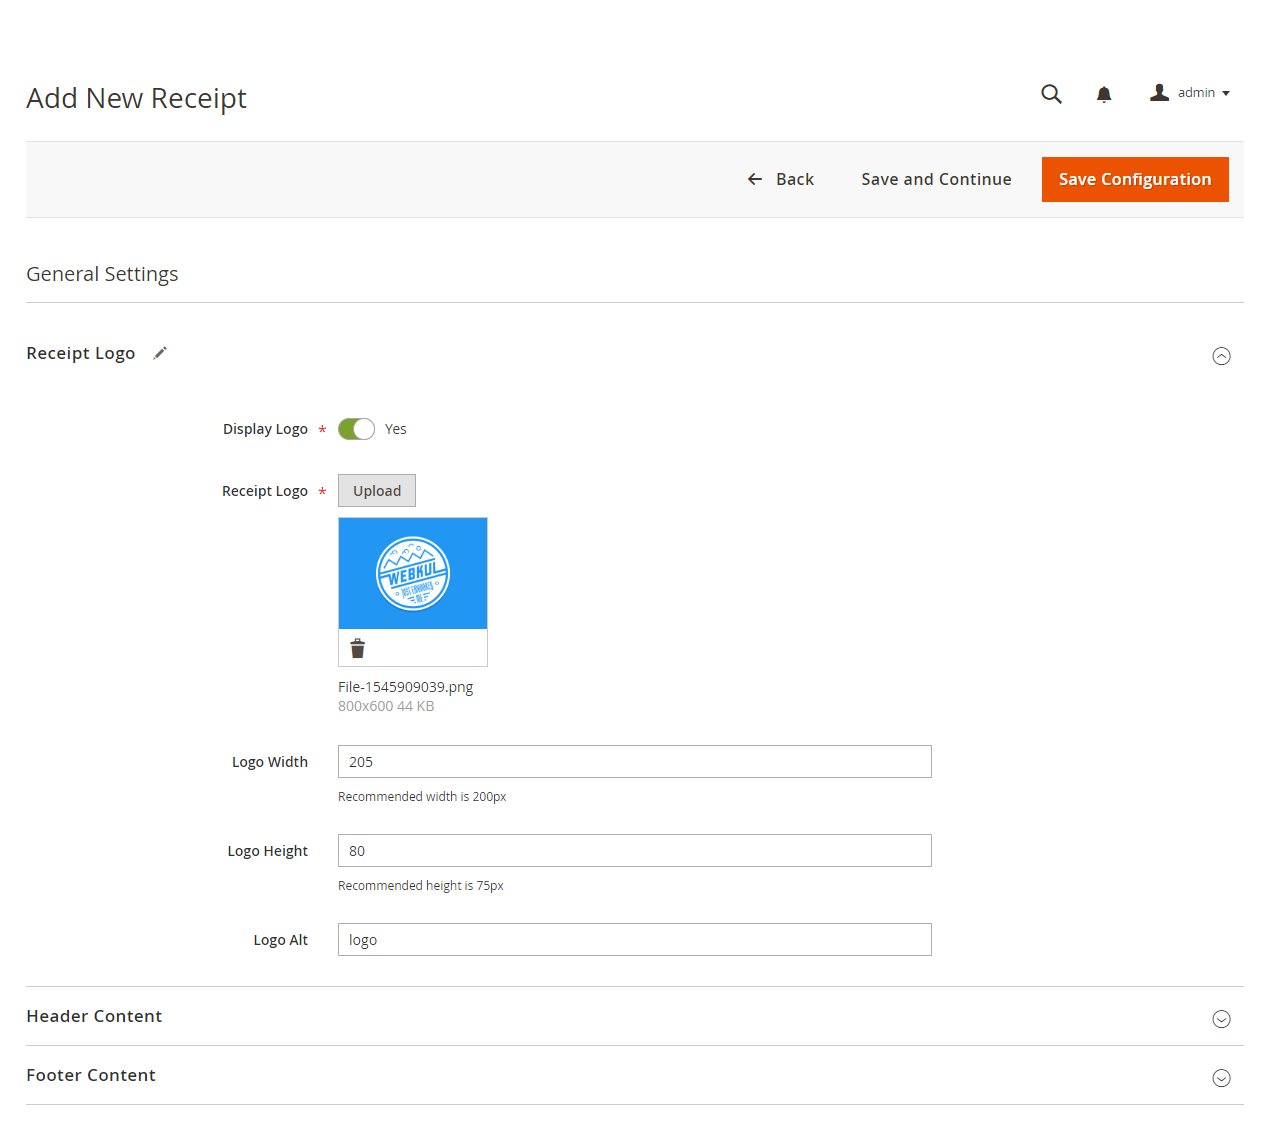Click the Header Content heading
Viewport: 1268px width, 1132px height.
click(x=94, y=1016)
